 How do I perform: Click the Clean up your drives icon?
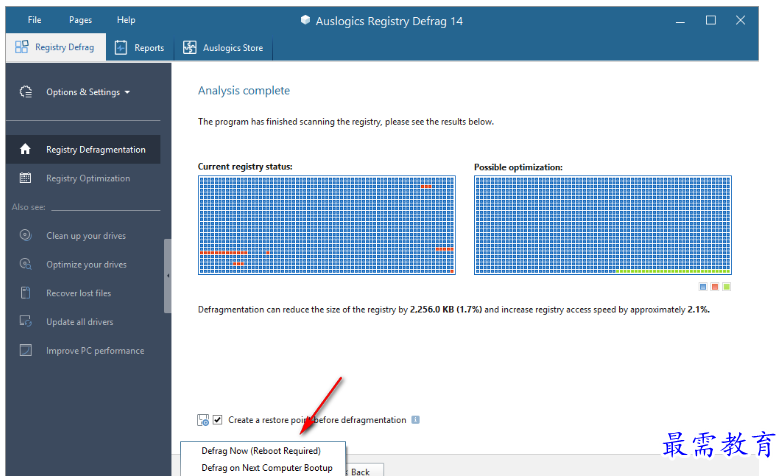(26, 235)
